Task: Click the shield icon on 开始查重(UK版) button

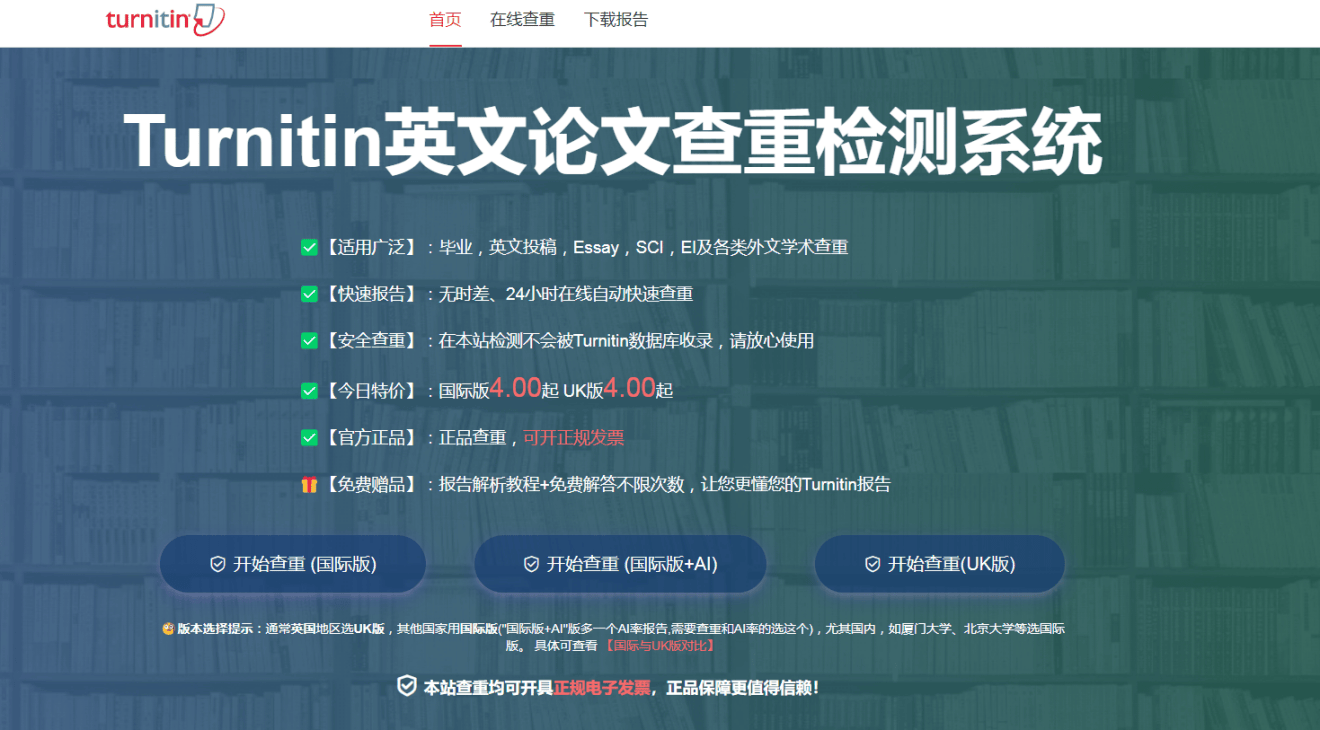Action: click(872, 564)
